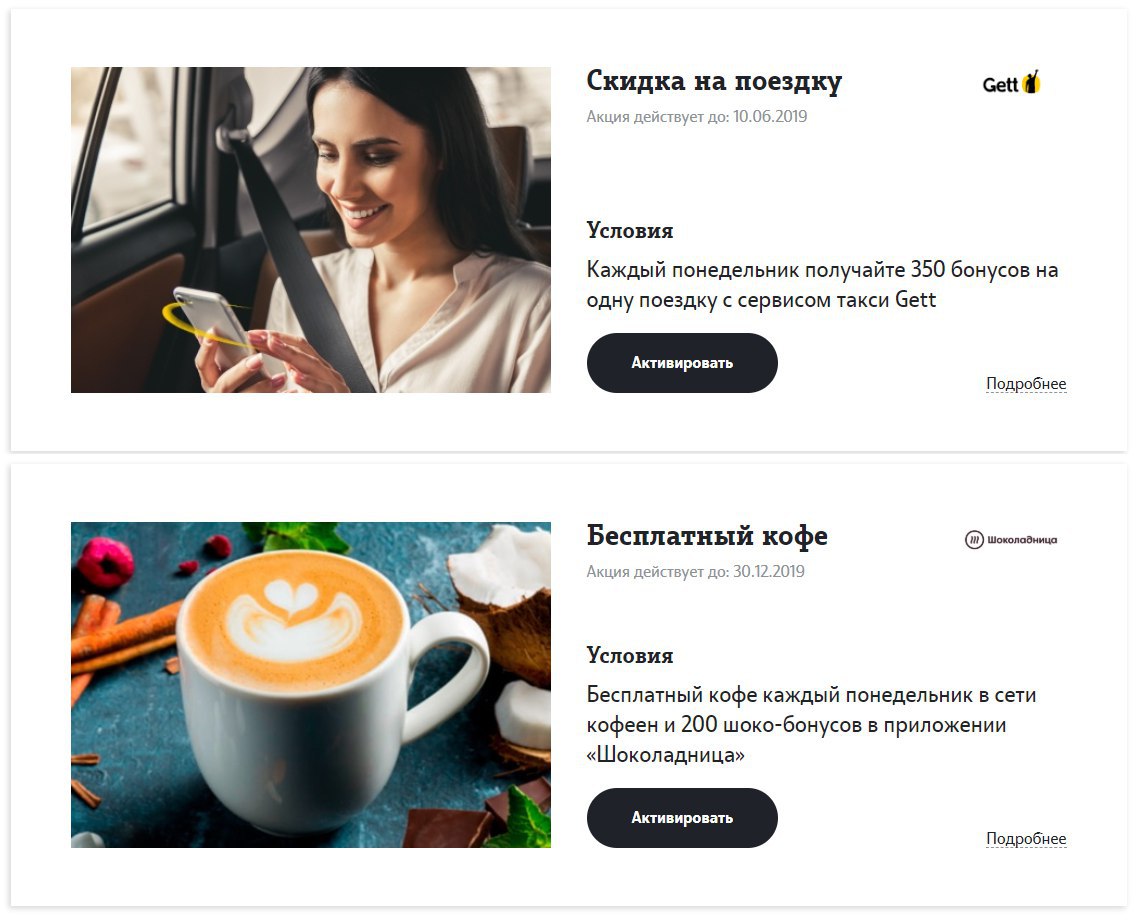1142x922 pixels.
Task: Activate the free coffee offer
Action: click(682, 817)
